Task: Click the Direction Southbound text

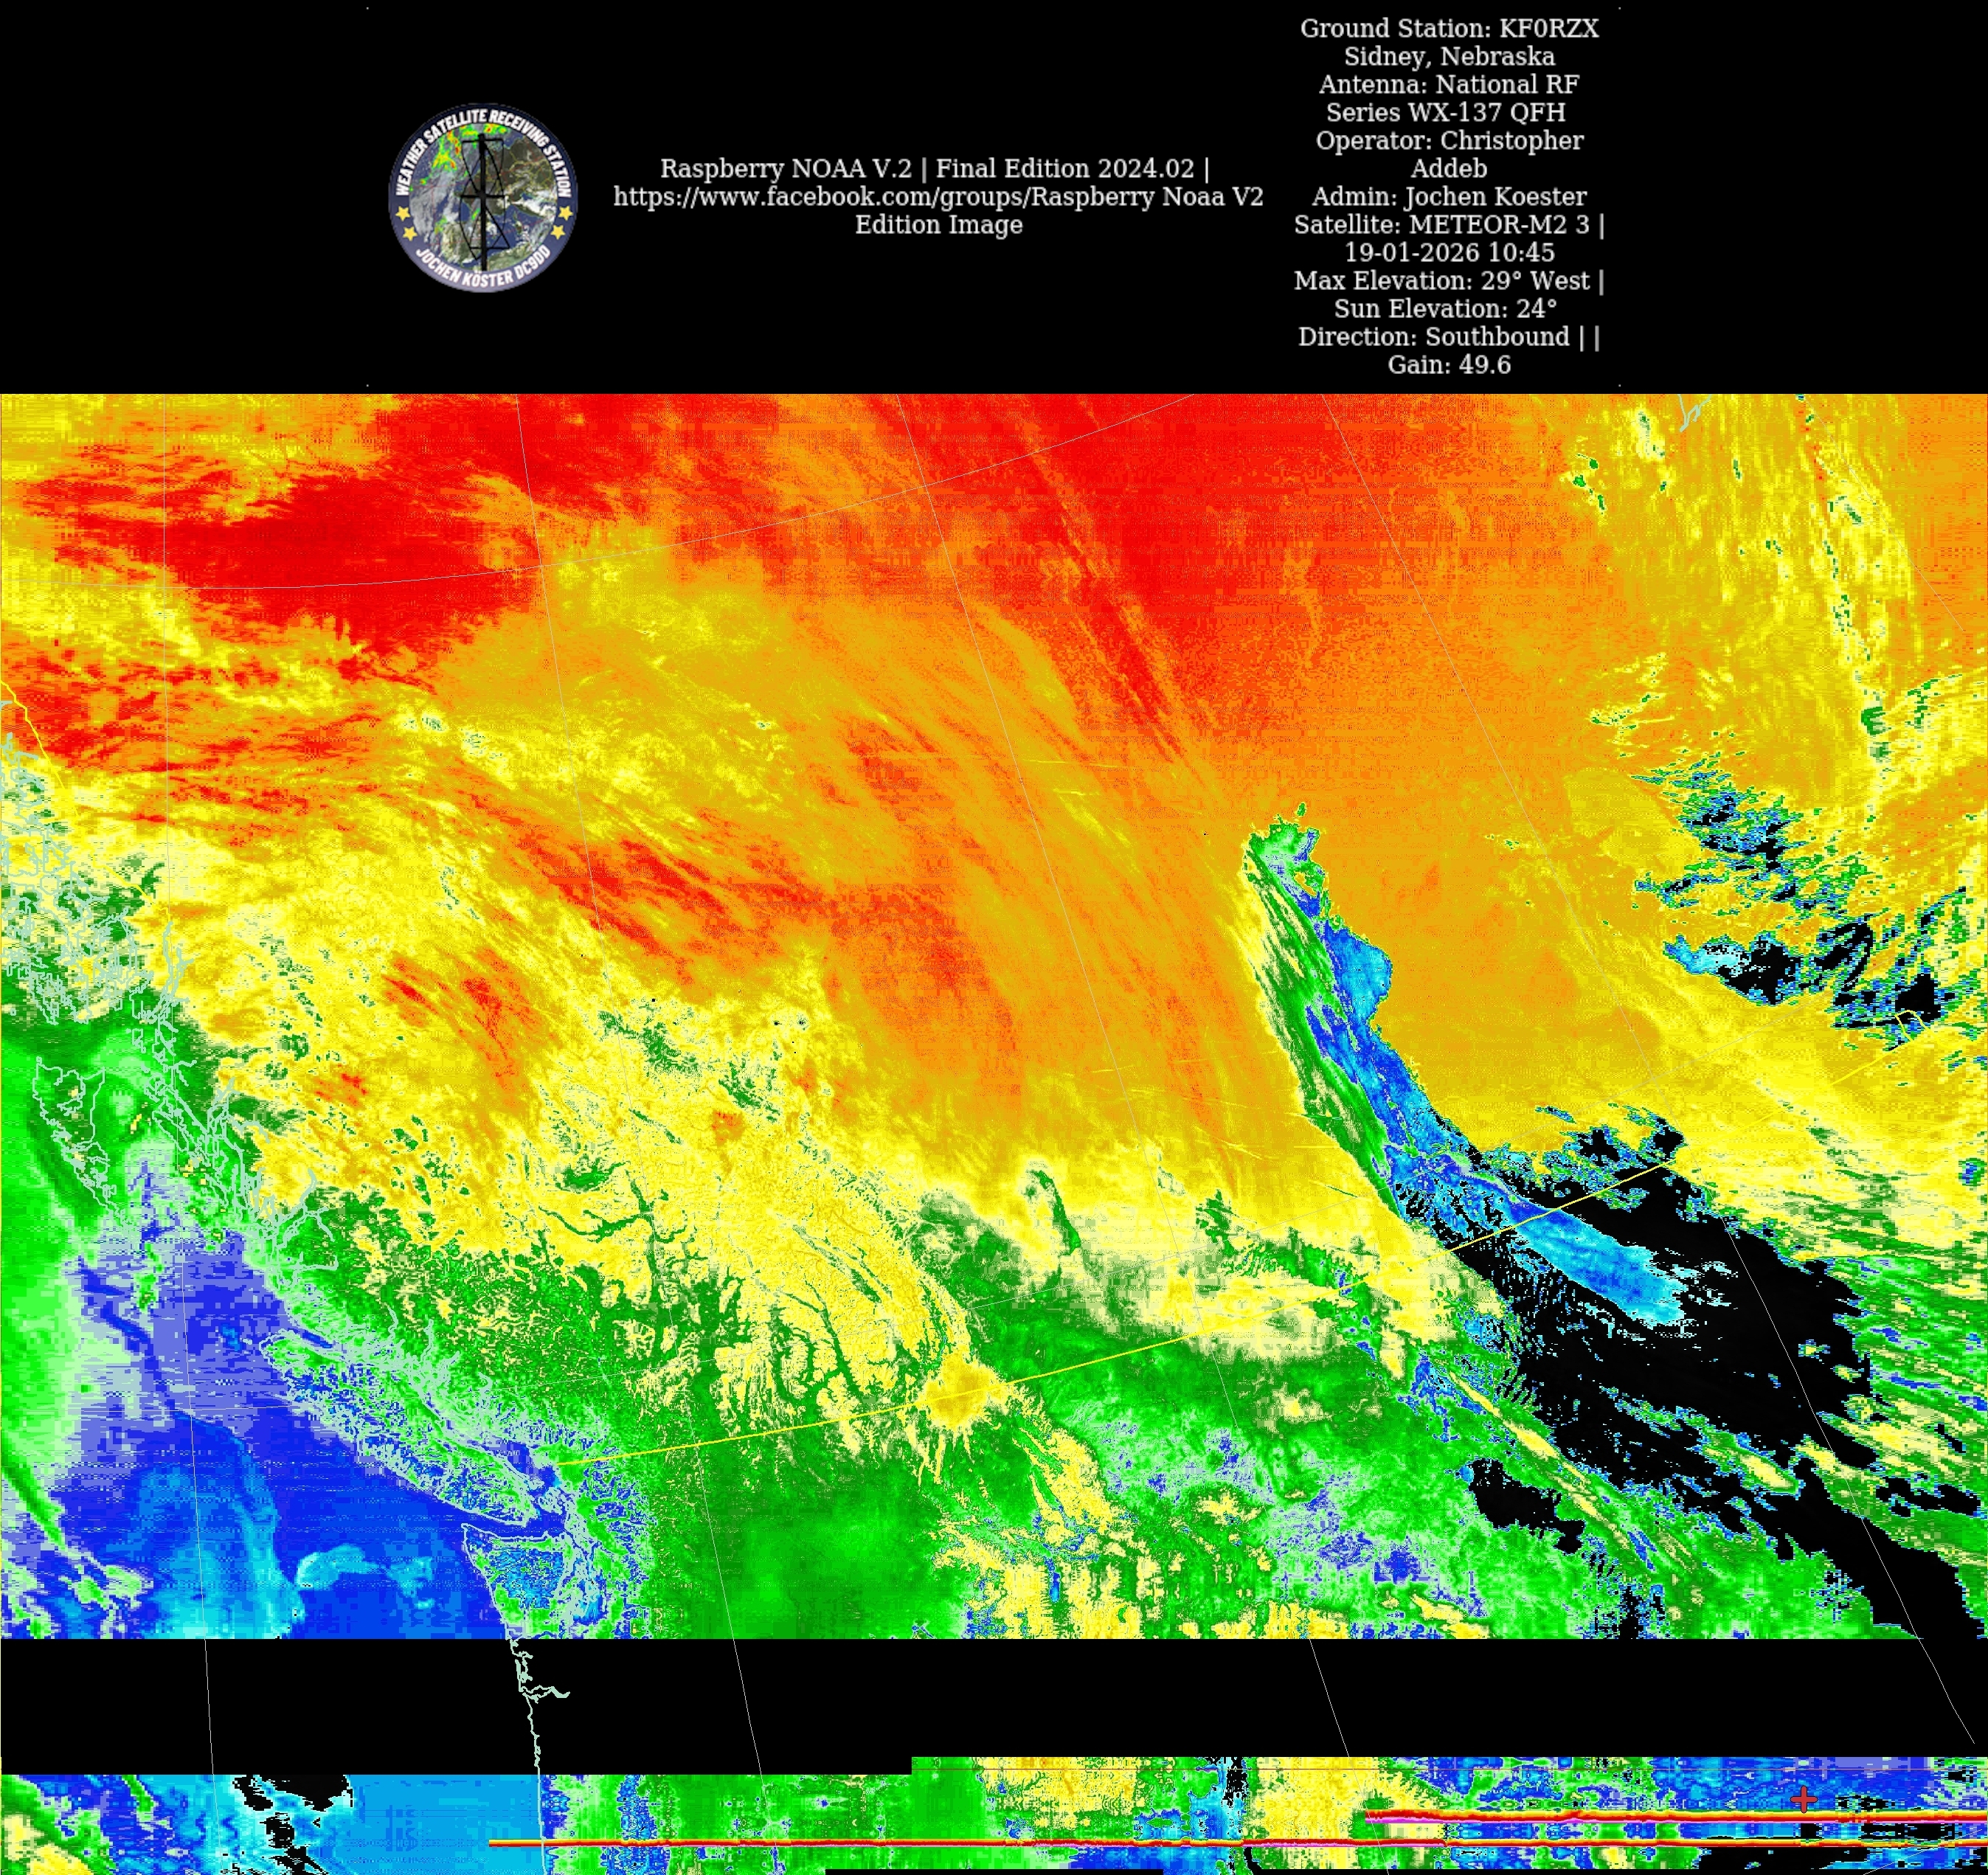Action: point(1433,336)
